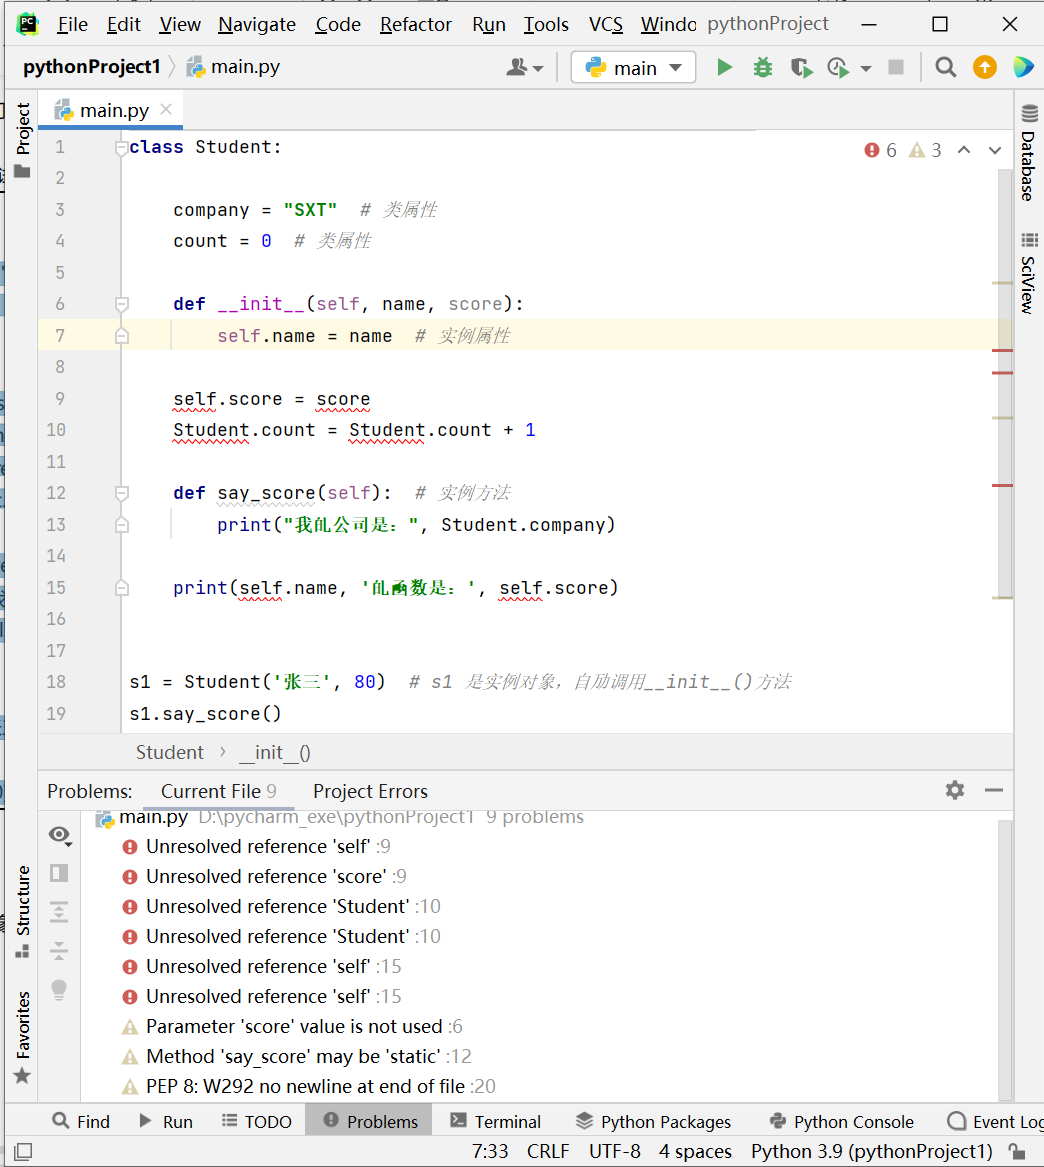Open Problems panel settings gear
Screen dimensions: 1044x1167
[x=955, y=790]
